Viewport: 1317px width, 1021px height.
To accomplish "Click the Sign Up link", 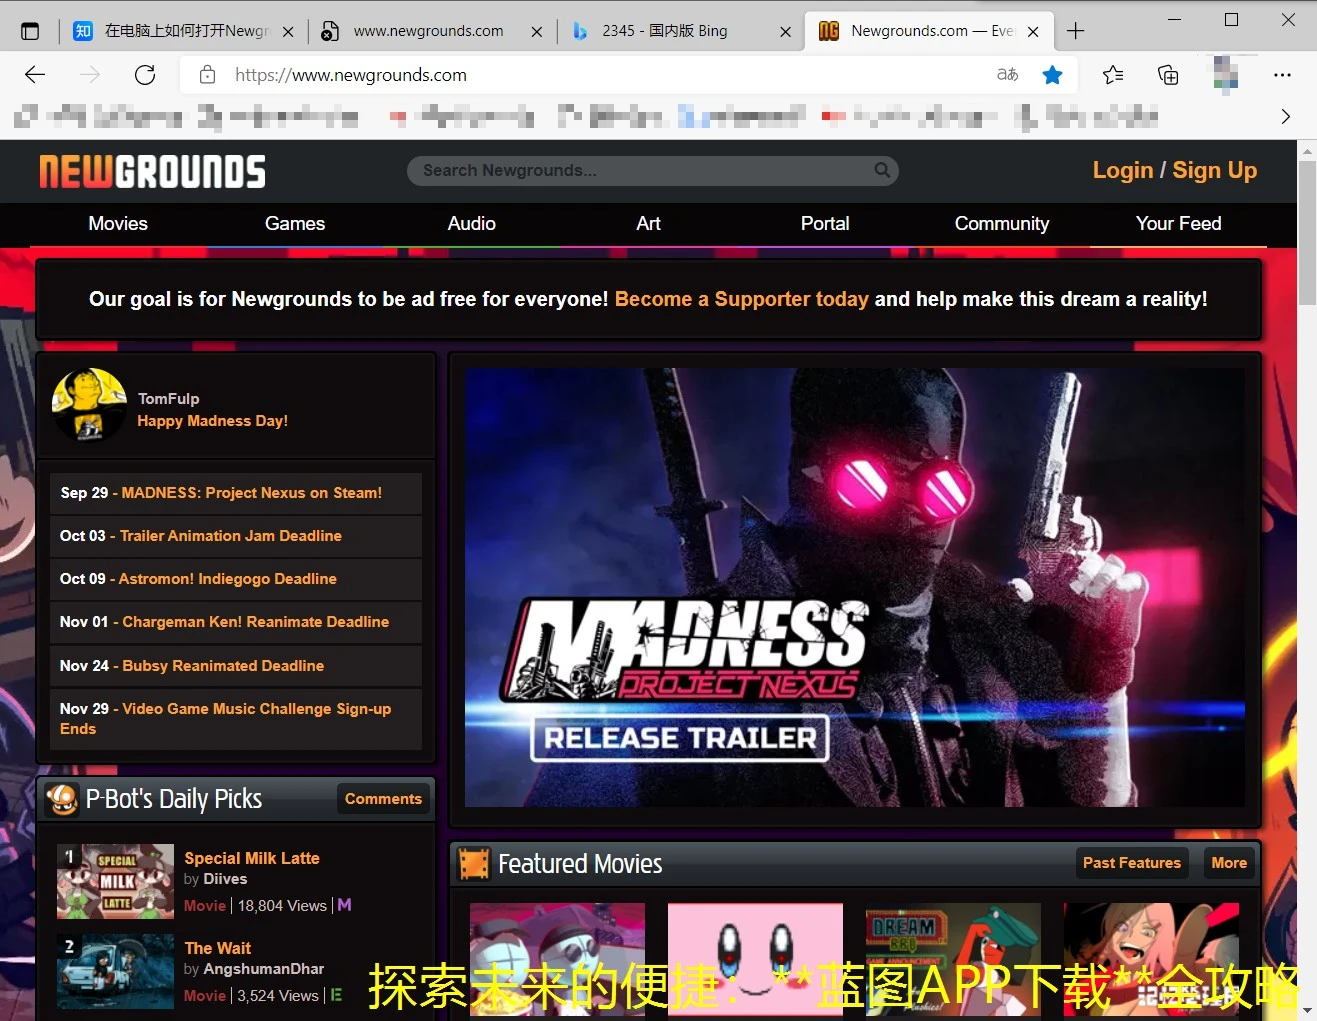I will [1214, 170].
